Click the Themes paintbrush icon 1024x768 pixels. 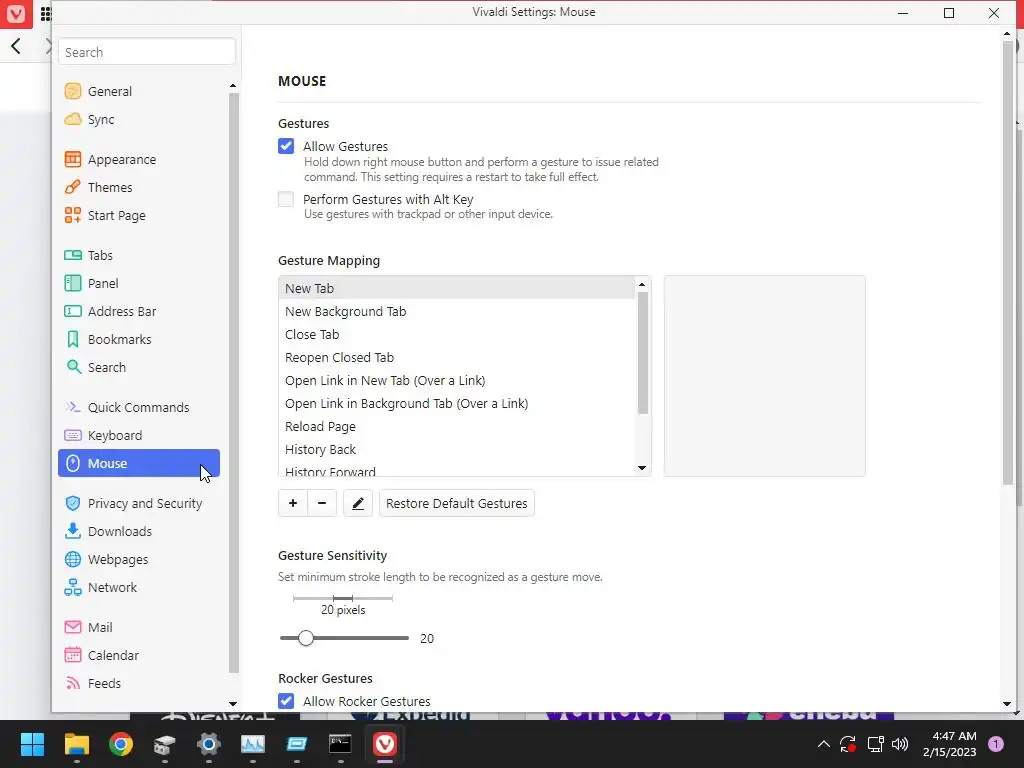pos(72,187)
